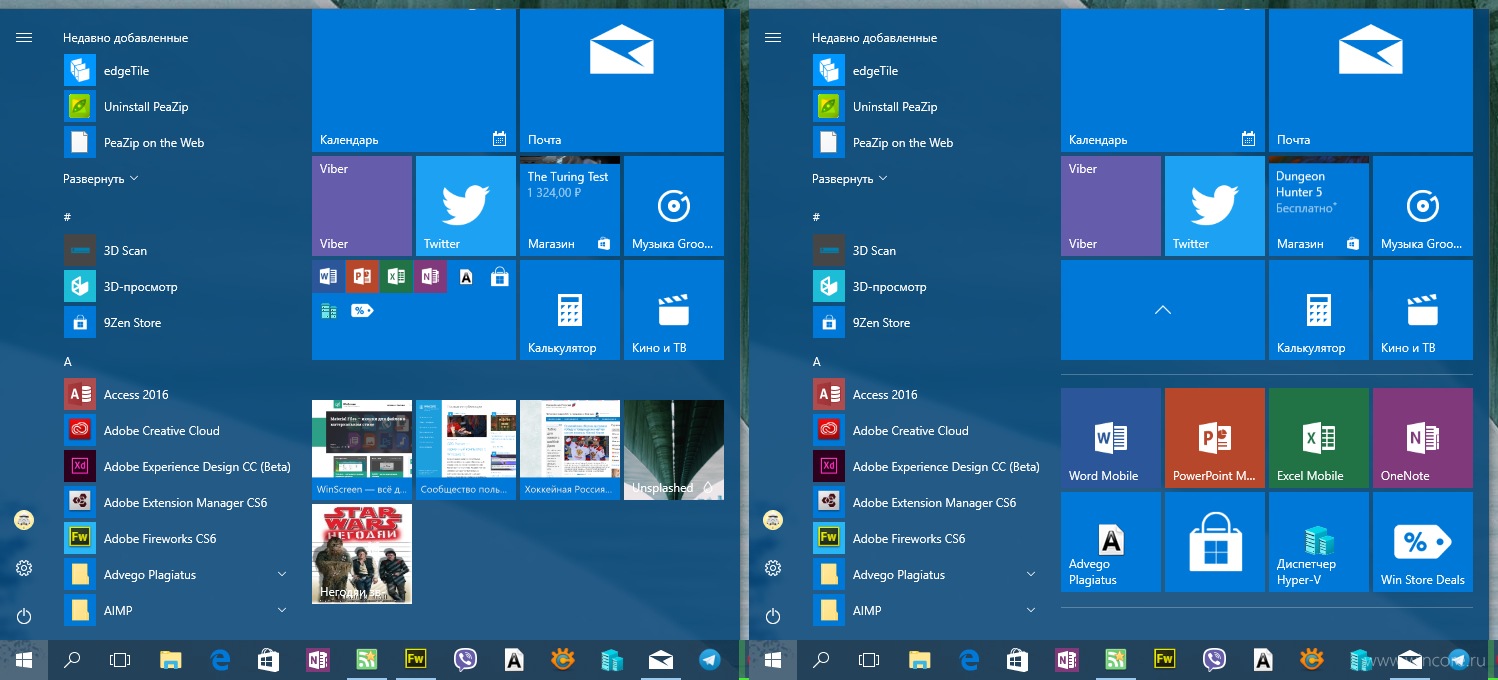Open the Калькулятор tile in the right Start menu

1319,310
